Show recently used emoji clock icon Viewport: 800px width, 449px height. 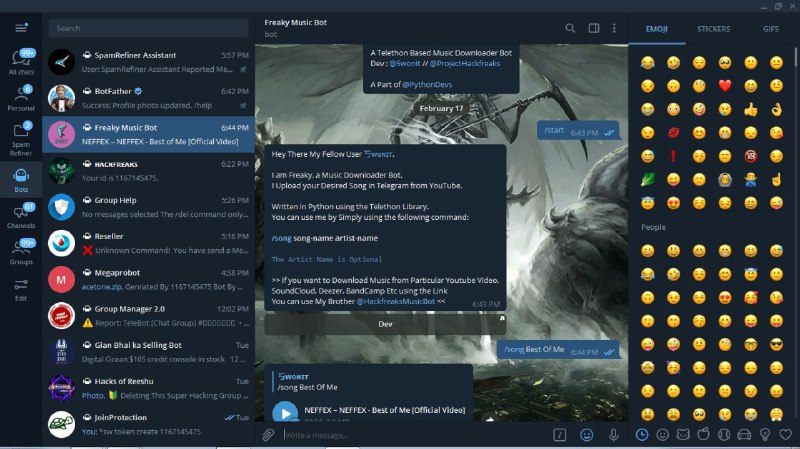642,435
